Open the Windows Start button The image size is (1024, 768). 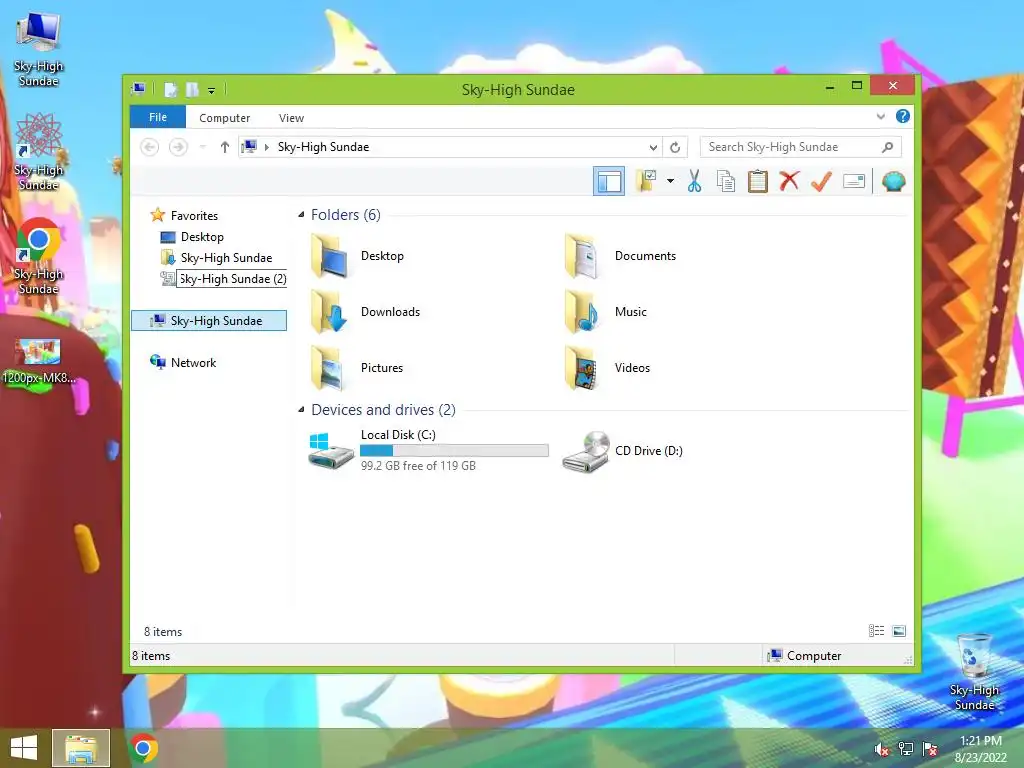(24, 748)
